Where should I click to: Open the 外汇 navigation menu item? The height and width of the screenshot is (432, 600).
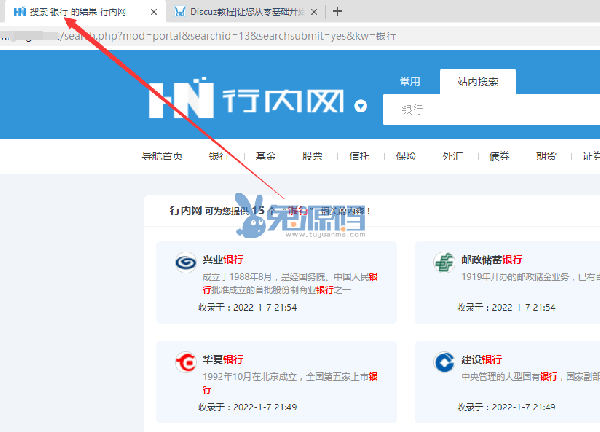(453, 156)
